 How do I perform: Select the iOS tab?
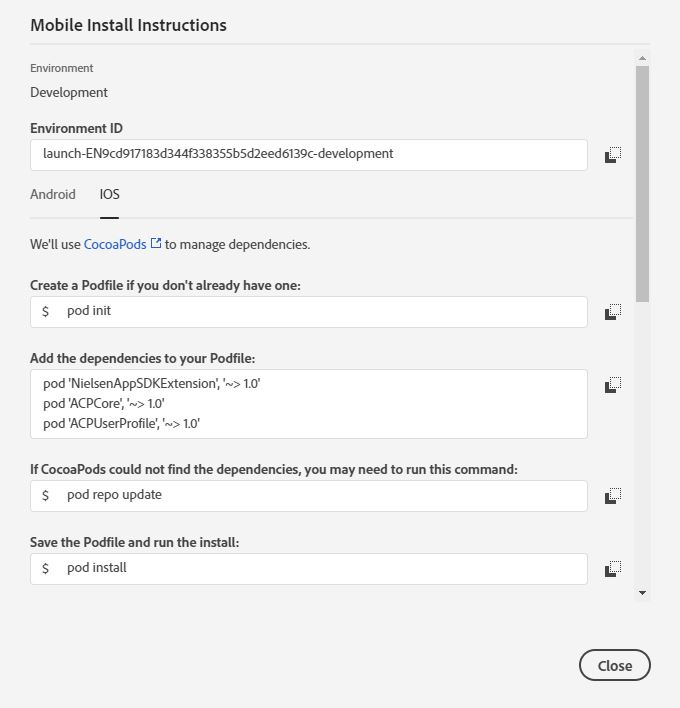pyautogui.click(x=109, y=195)
